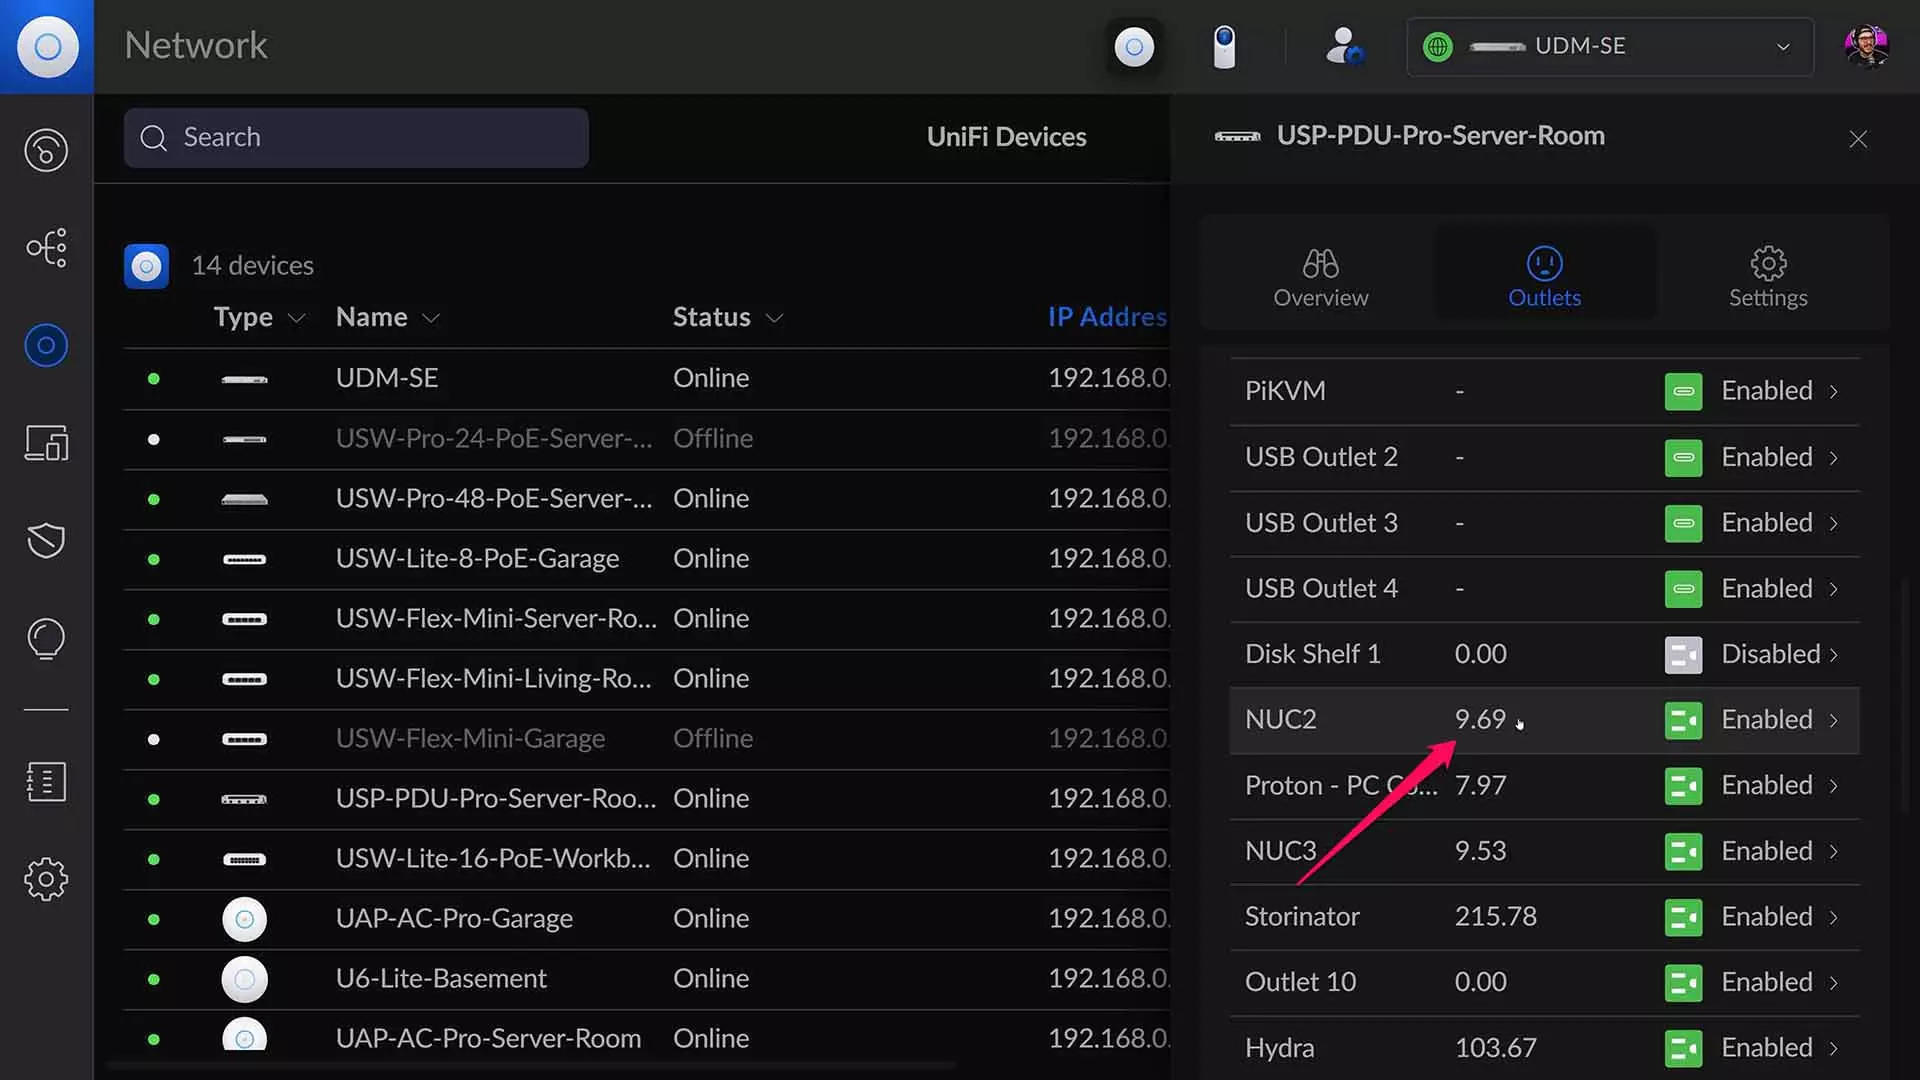Expand the Hydra outlet details chevron
The width and height of the screenshot is (1920, 1080).
1834,1048
